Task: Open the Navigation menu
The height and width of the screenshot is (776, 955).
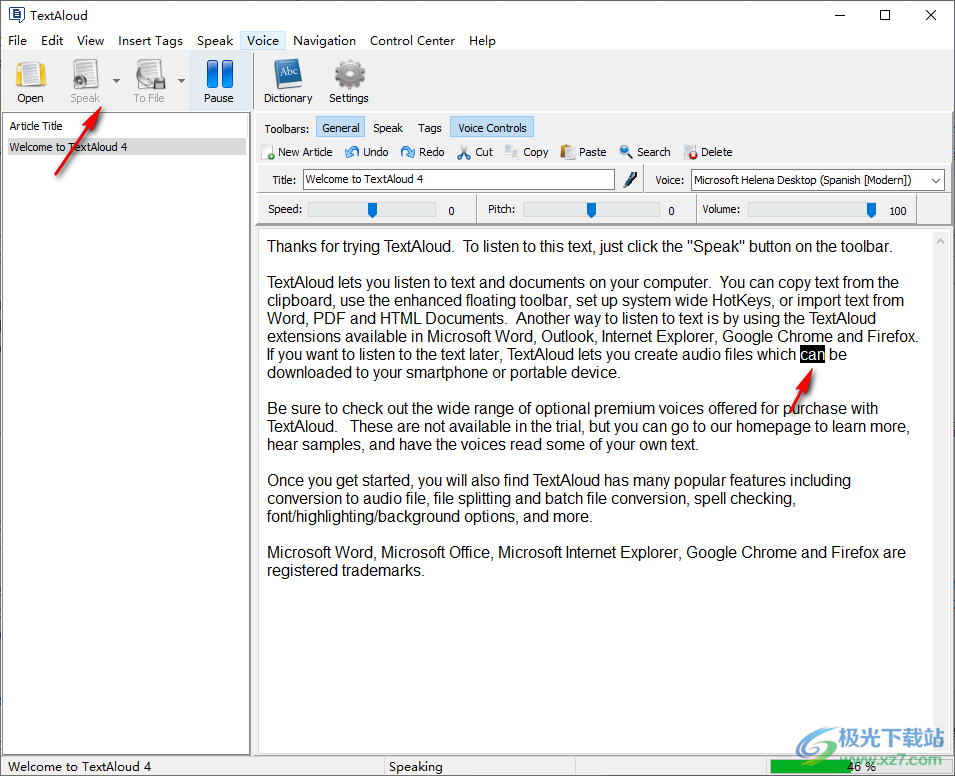Action: [325, 41]
